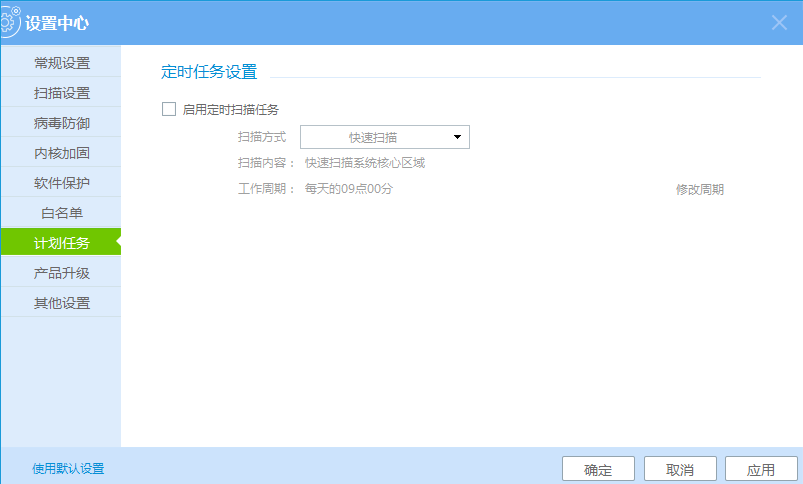Go to the 内核加固 settings
The image size is (803, 484).
pos(61,153)
